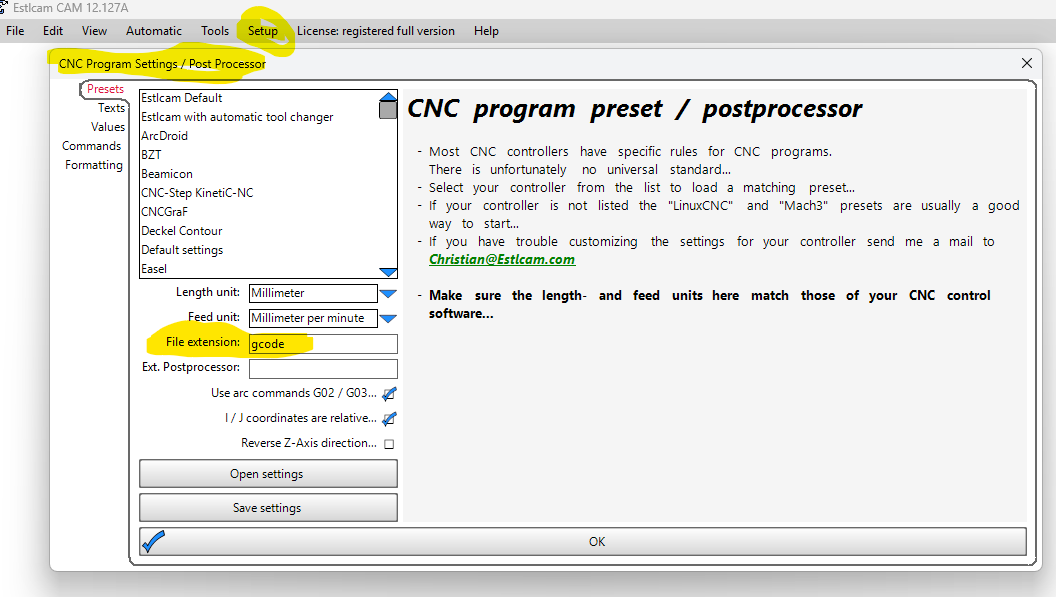Click the File extension input field
Screen dimensions: 1056x597
click(x=323, y=344)
